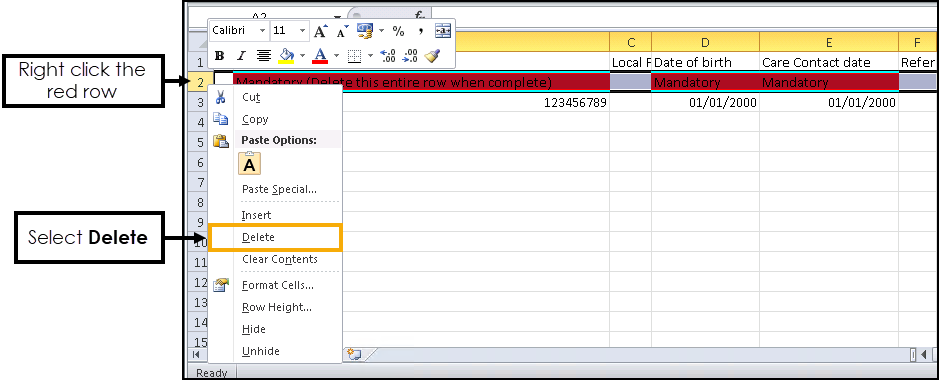
Task: Toggle Italic in the mini toolbar
Action: point(241,56)
